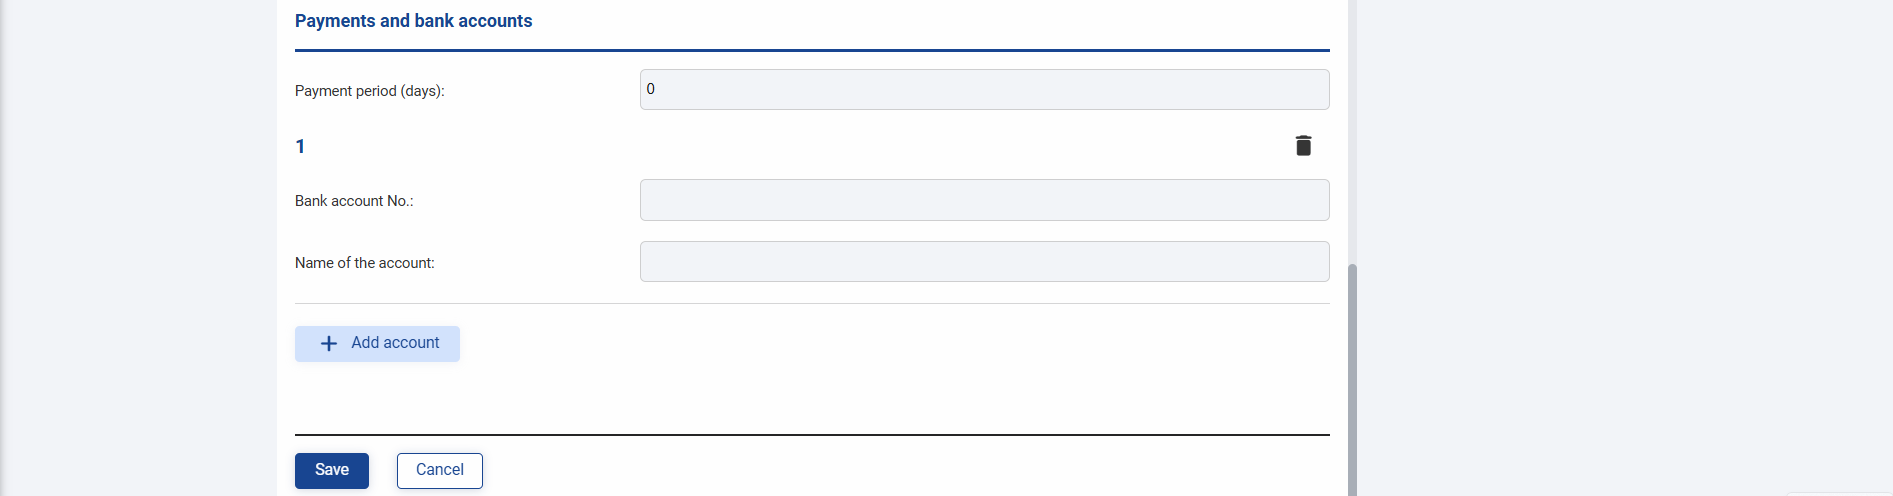
Task: Click the "Bank account No.:" label
Action: [x=354, y=201]
